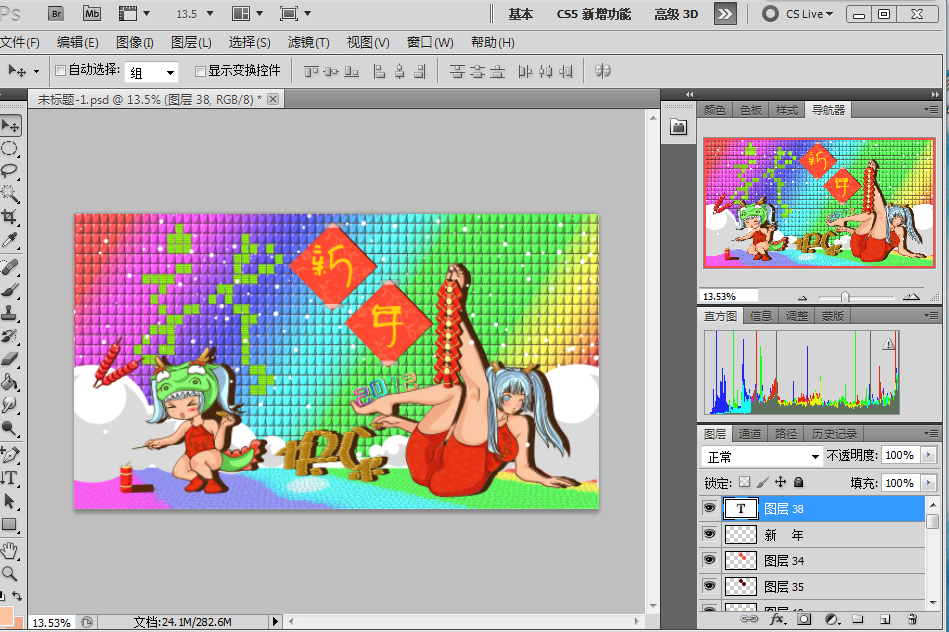Hide layer 图层 35
The width and height of the screenshot is (949, 632).
click(709, 586)
